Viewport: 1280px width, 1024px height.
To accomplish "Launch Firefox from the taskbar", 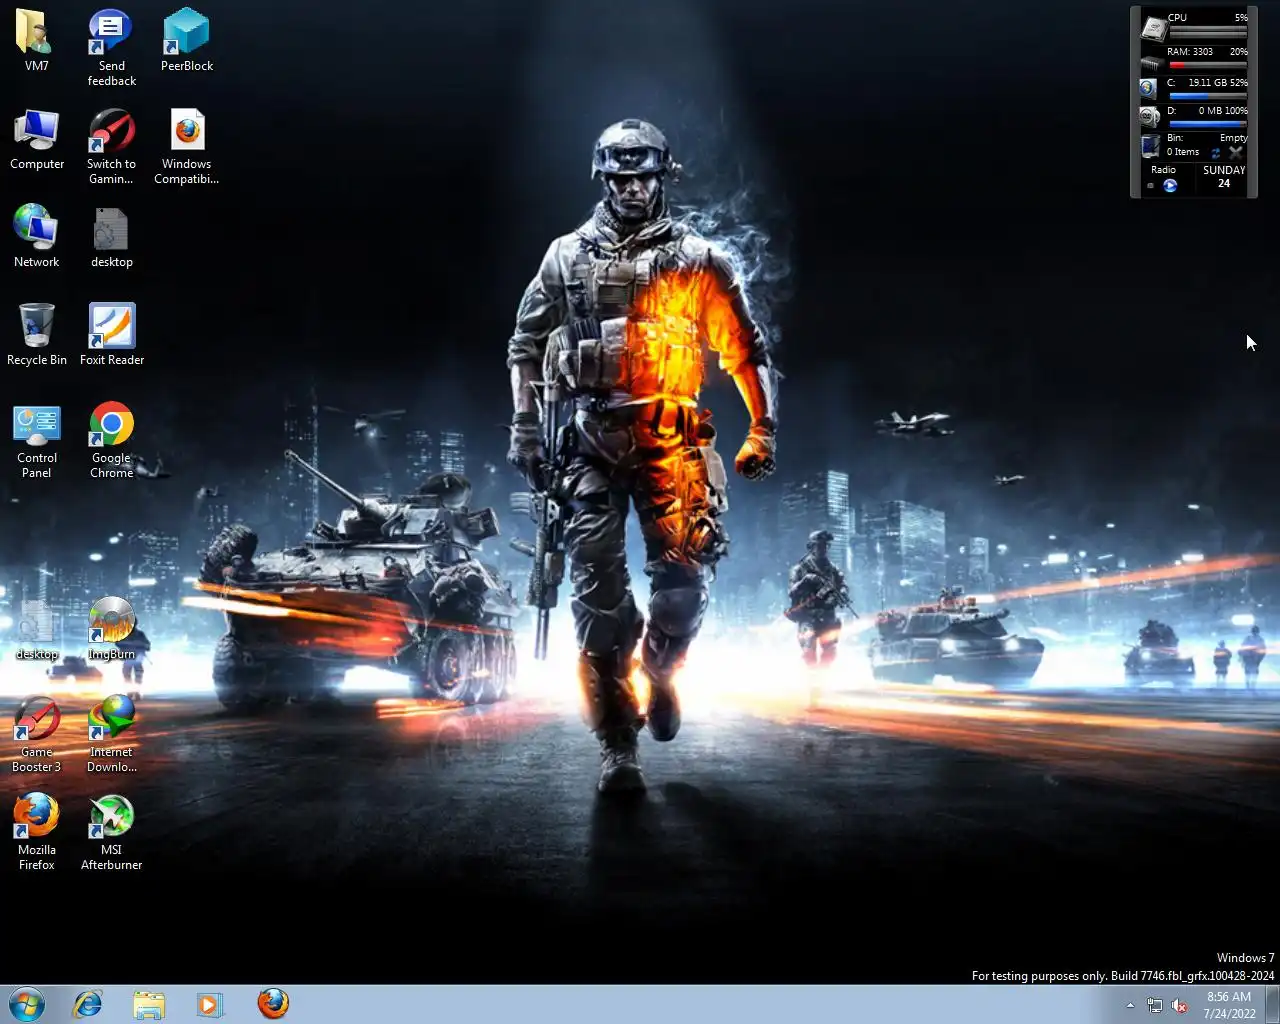I will 273,1004.
